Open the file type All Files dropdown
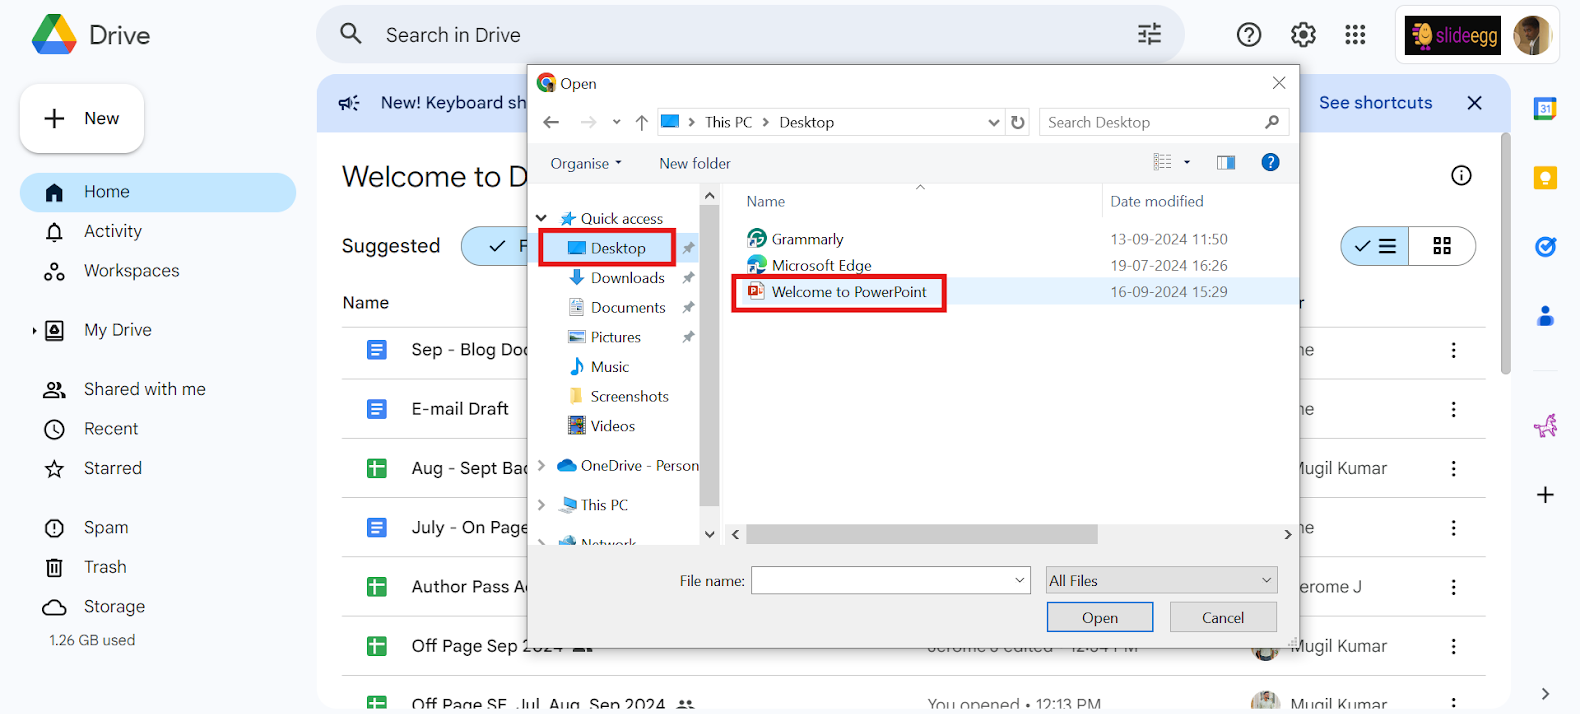The image size is (1580, 714). coord(1161,580)
